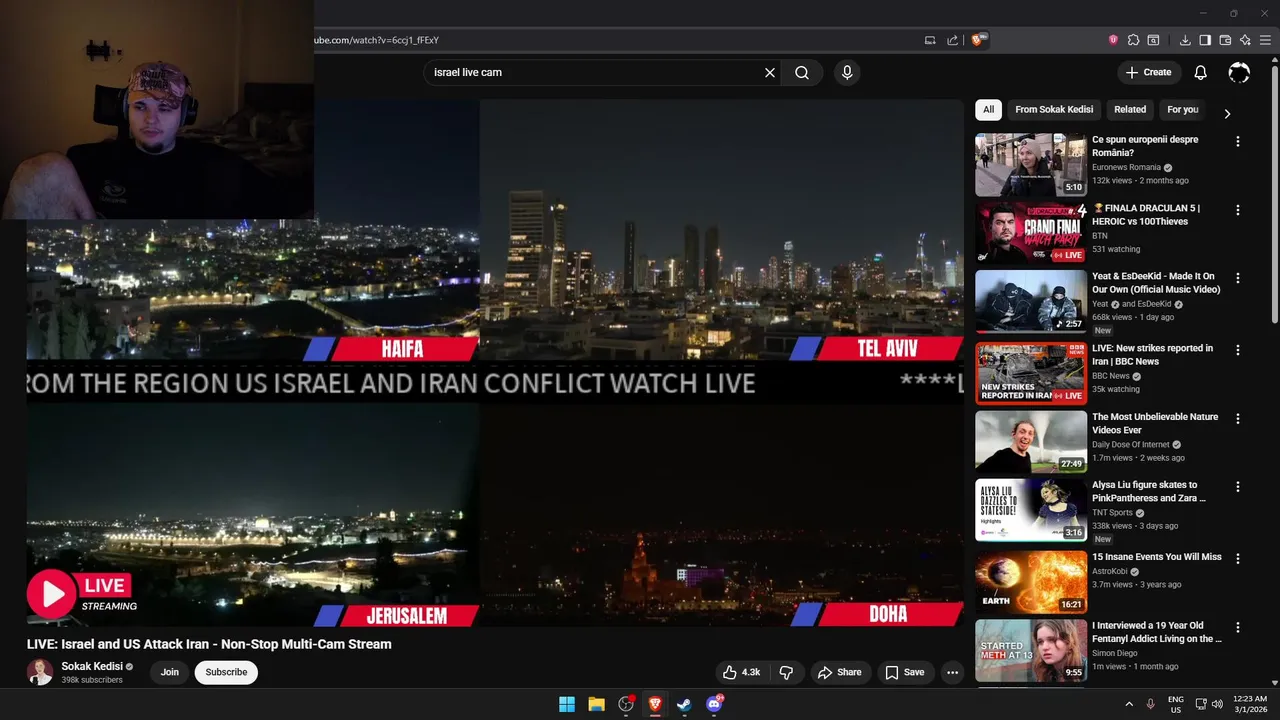The image size is (1280, 720).
Task: Open Discord from the taskbar
Action: [714, 704]
